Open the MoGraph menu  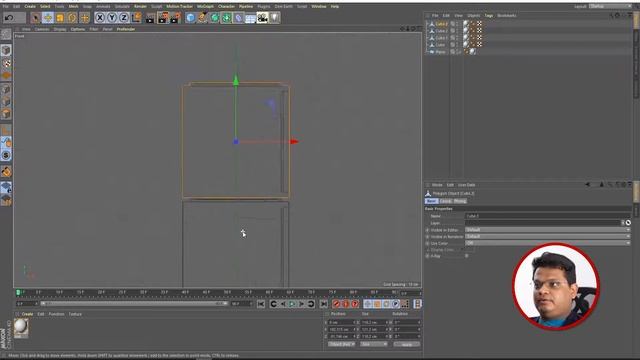tap(205, 7)
